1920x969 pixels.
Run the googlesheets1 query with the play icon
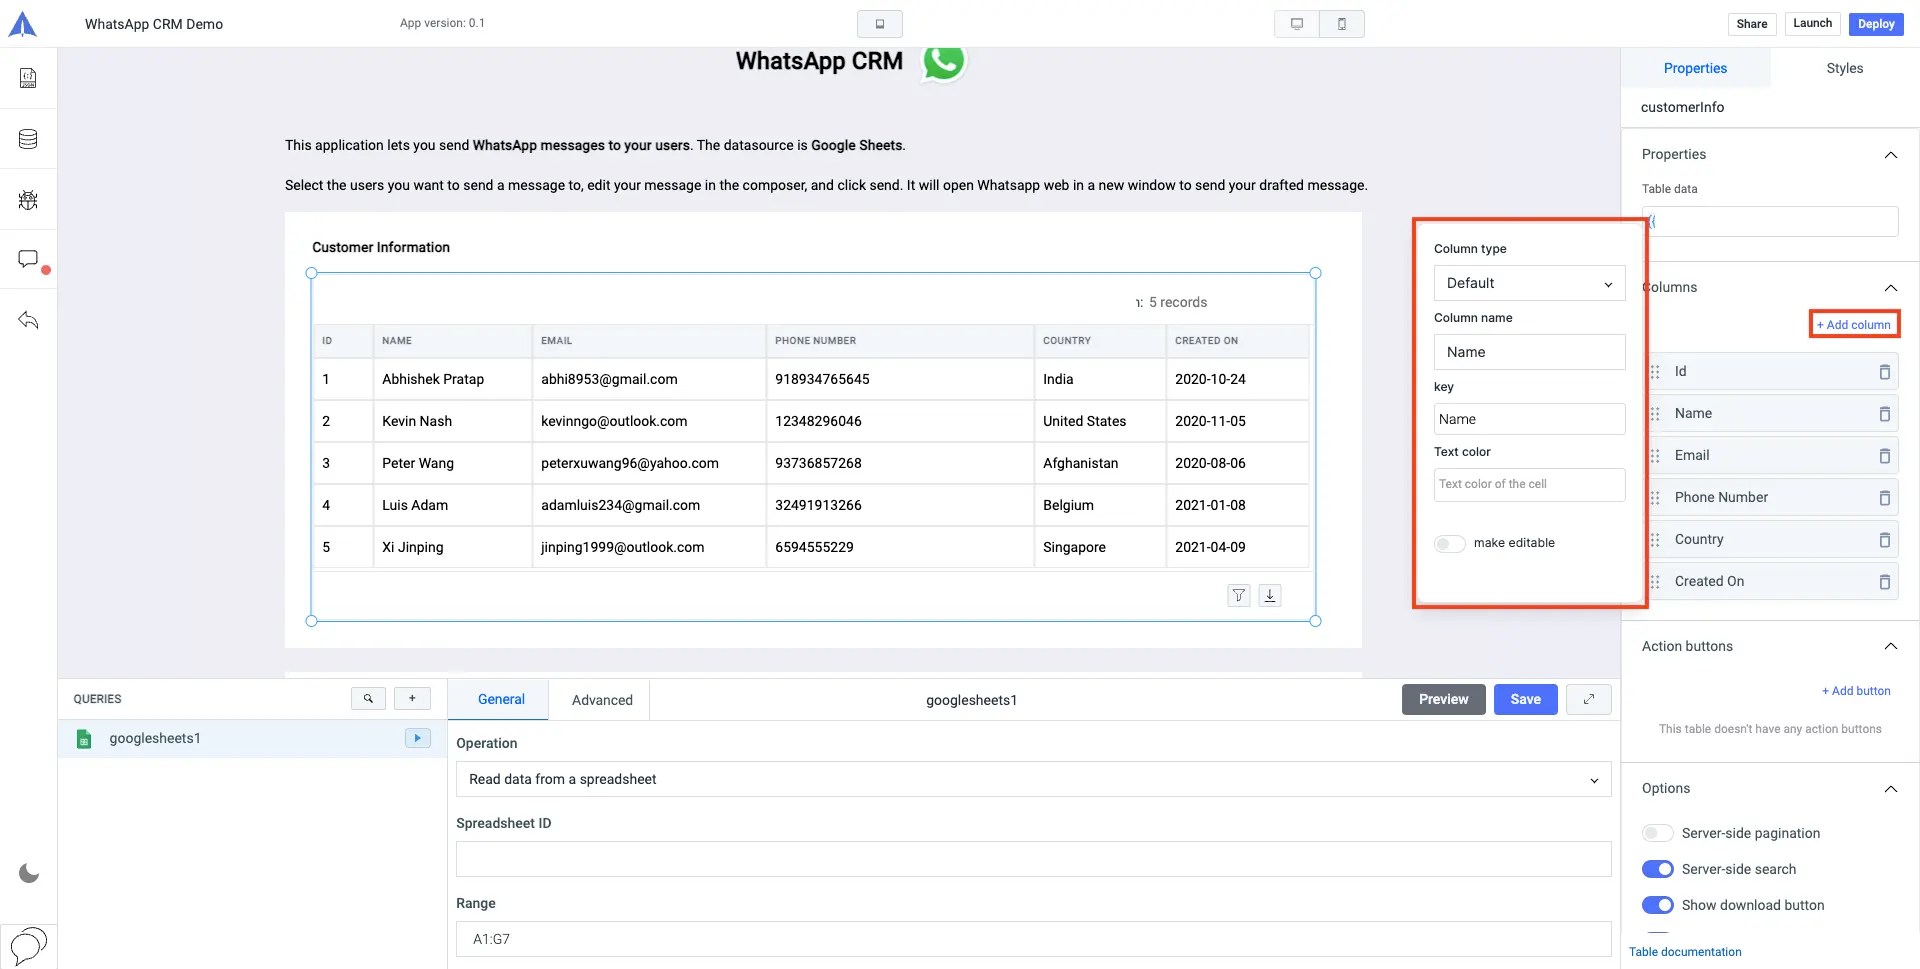[x=417, y=738]
